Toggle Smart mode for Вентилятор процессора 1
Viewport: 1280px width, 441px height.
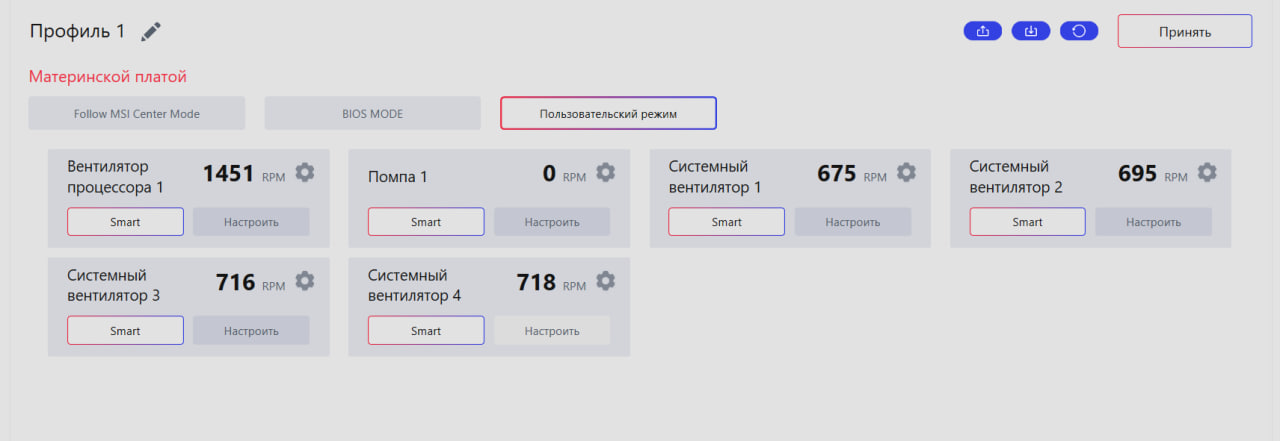[126, 222]
